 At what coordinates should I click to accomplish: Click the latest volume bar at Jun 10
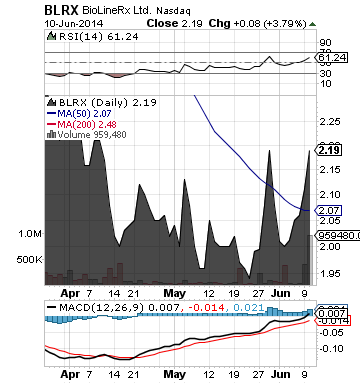[x=310, y=259]
